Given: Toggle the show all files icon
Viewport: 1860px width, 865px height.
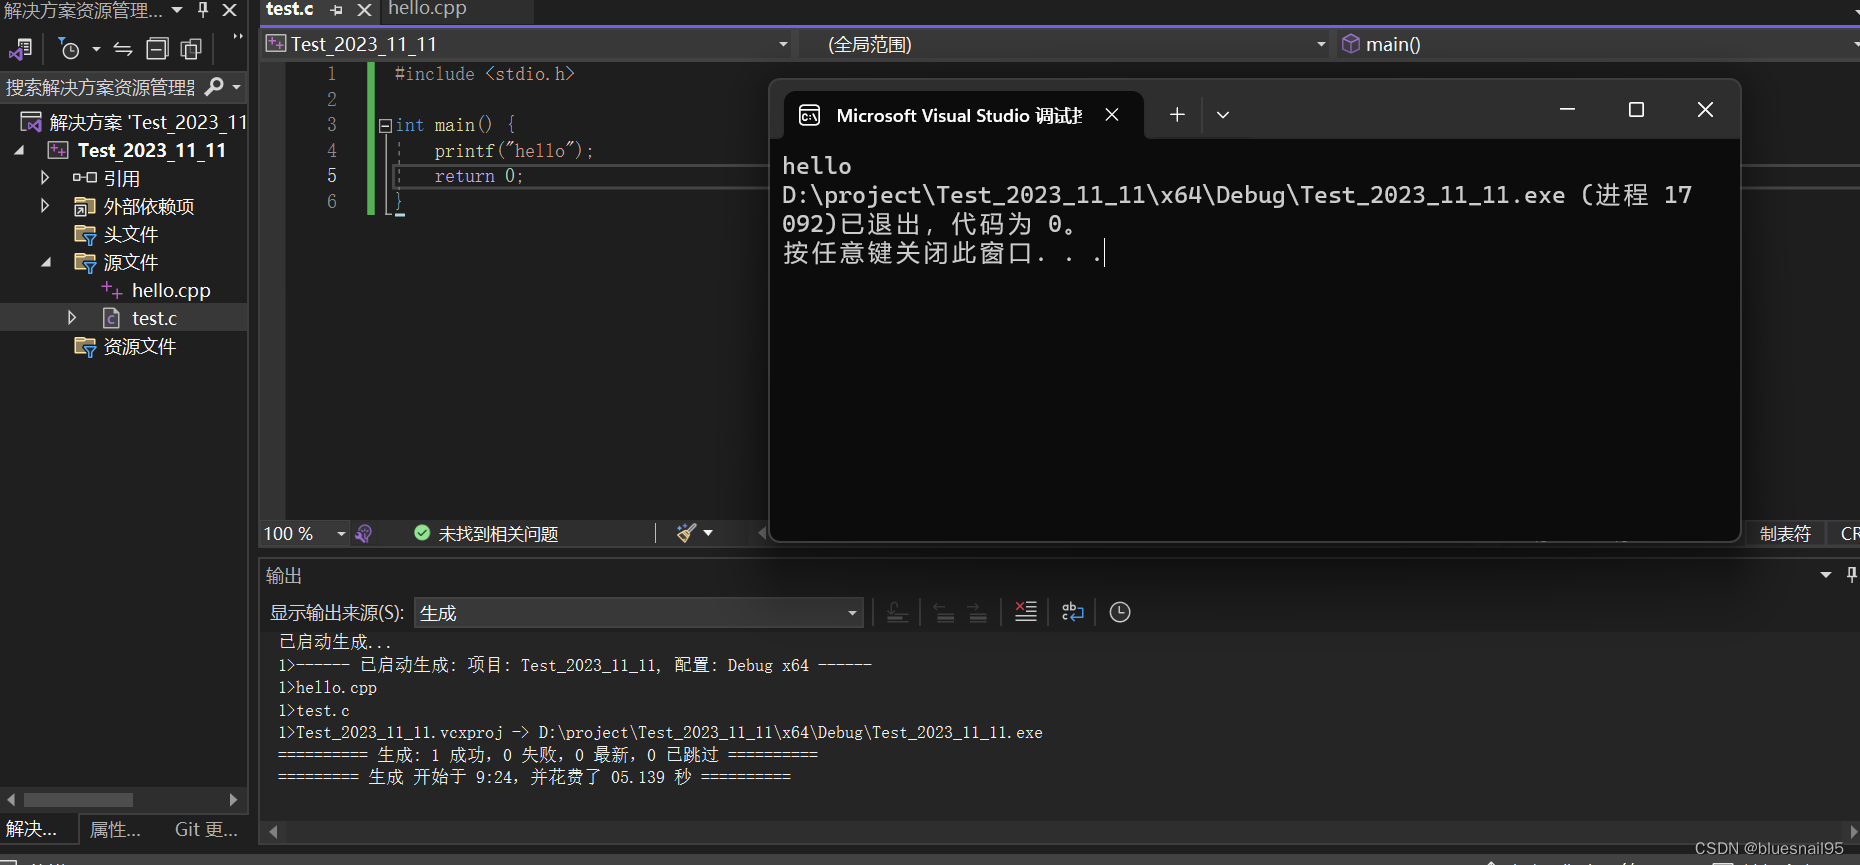Looking at the screenshot, I should coord(191,49).
